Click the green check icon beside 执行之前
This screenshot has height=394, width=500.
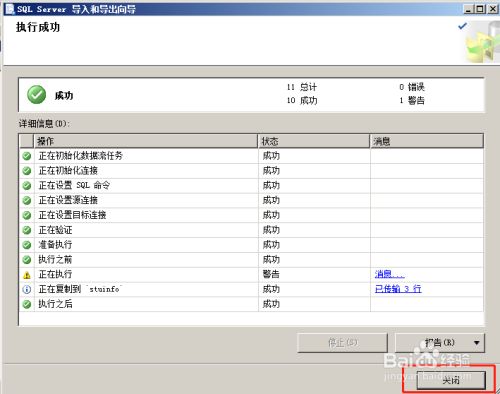coord(27,259)
